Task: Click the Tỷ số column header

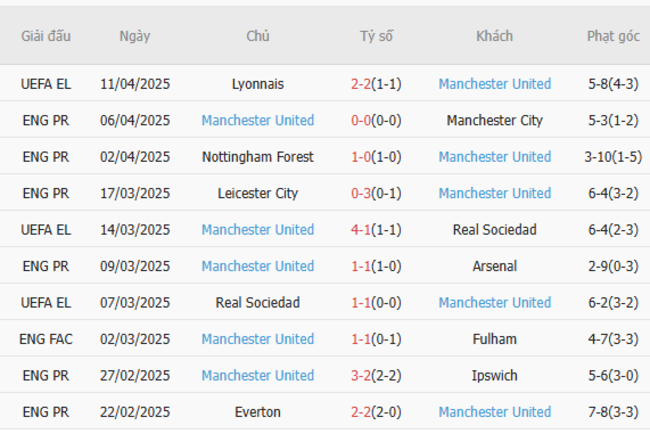Action: coord(376,36)
